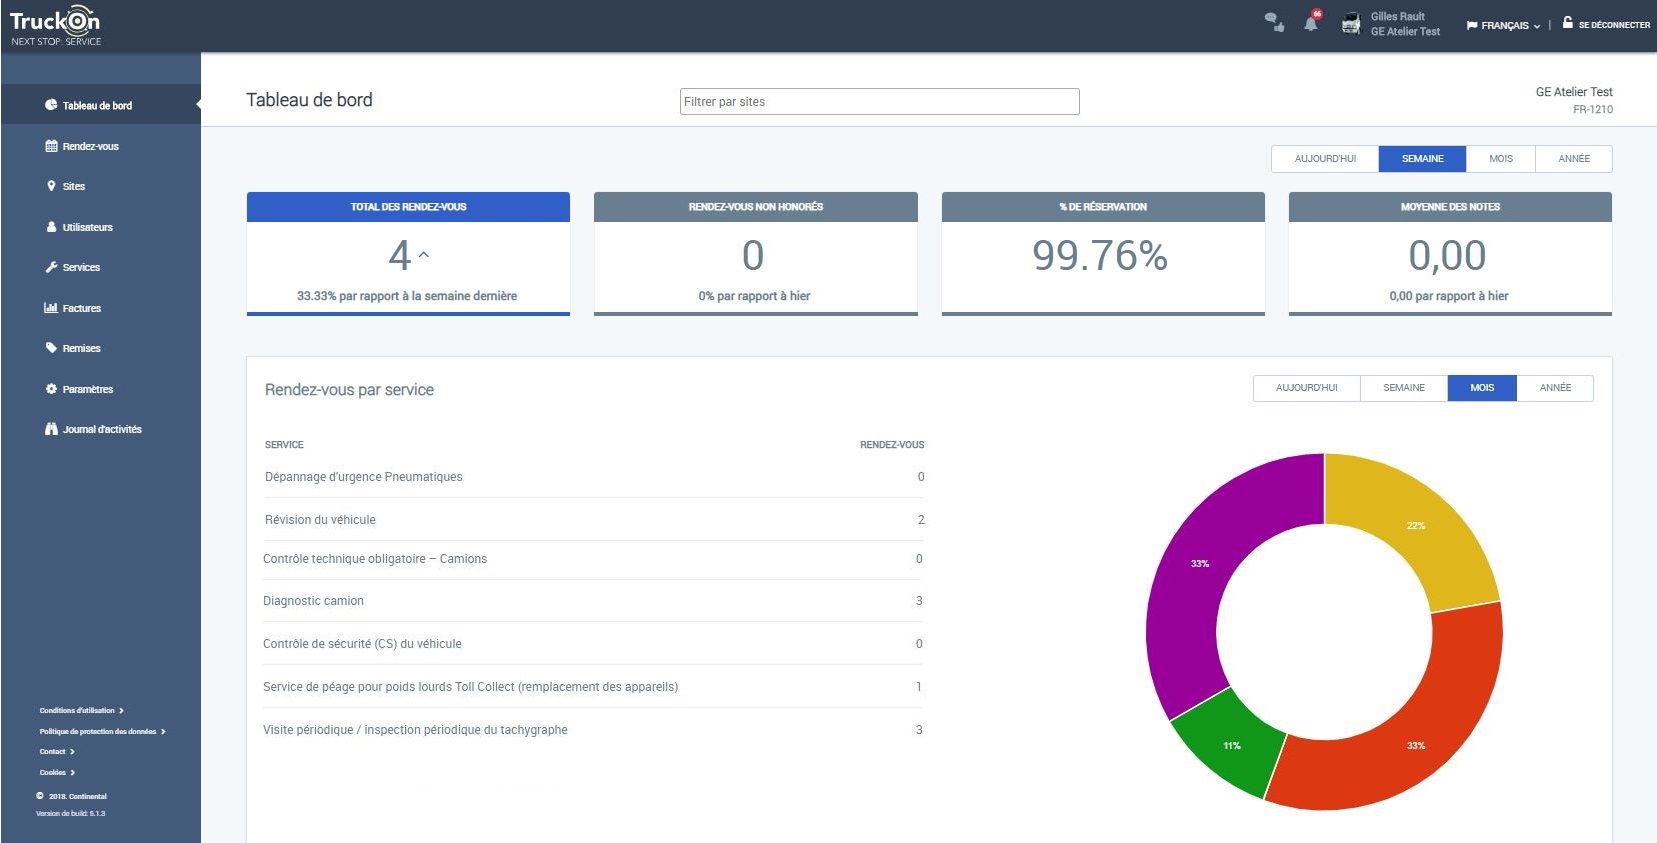Click the GE Atelier Test site name
This screenshot has width=1657, height=843.
click(x=1574, y=92)
